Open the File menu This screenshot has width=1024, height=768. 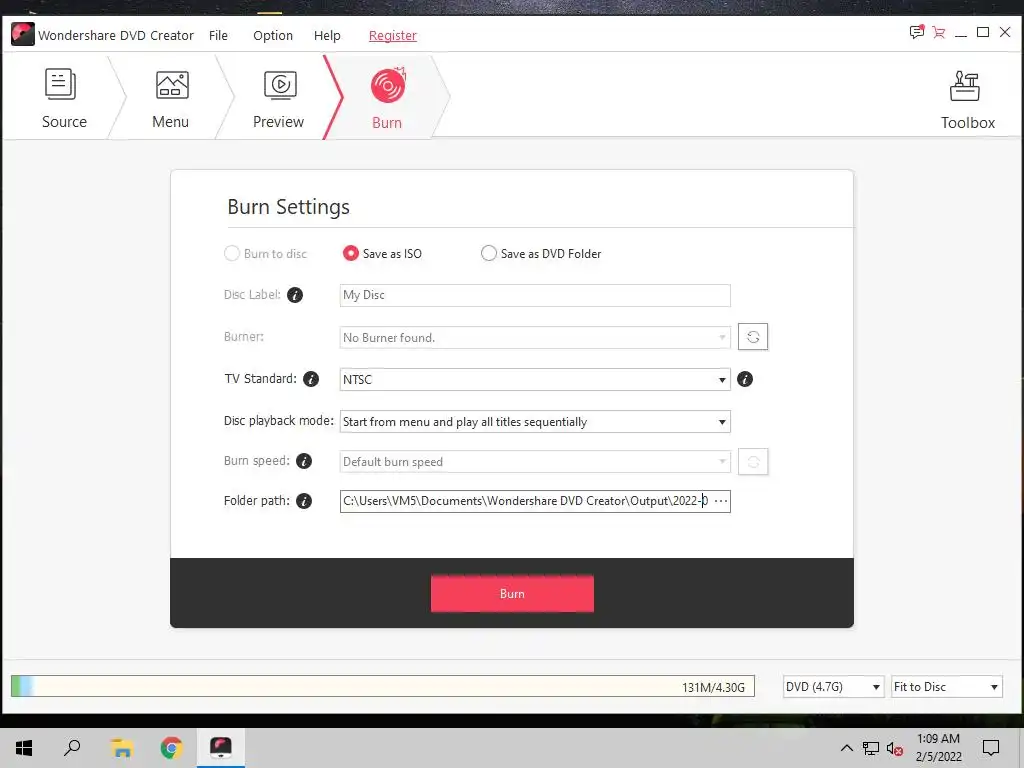[x=218, y=35]
